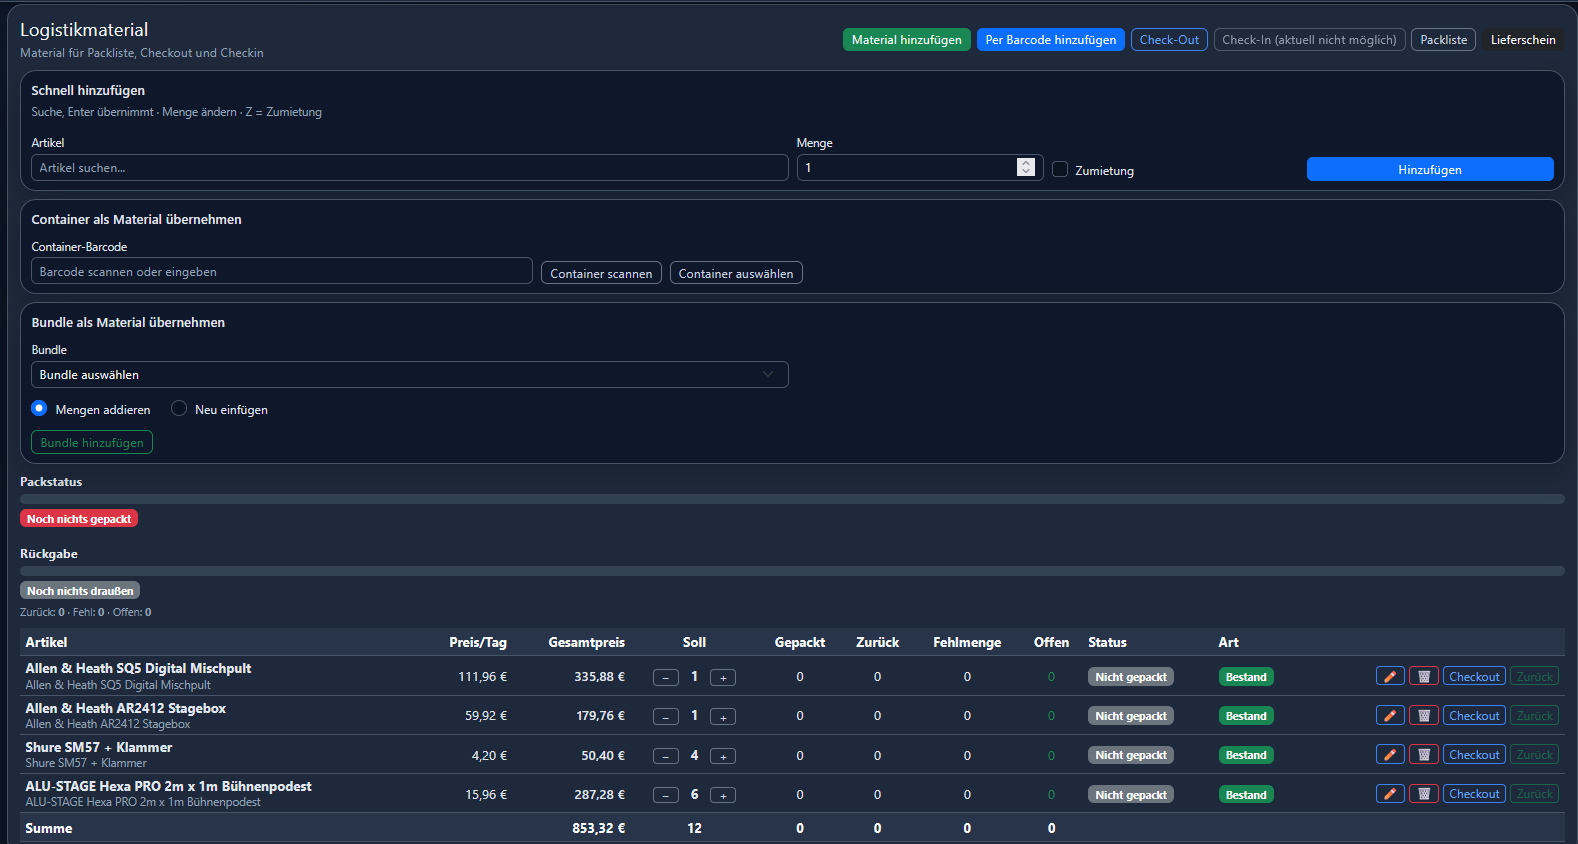Image resolution: width=1578 pixels, height=844 pixels.
Task: Click the blue Hinzufügen button
Action: coord(1430,169)
